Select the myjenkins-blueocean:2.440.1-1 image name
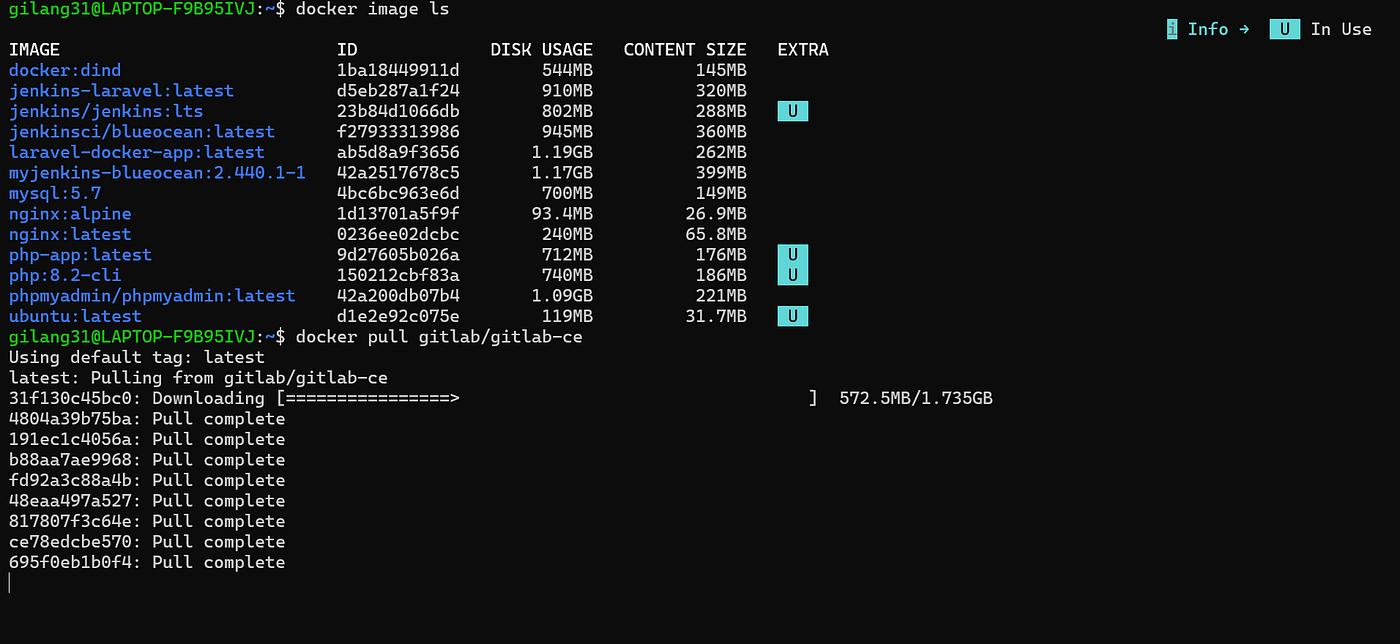The image size is (1400, 644). (157, 173)
